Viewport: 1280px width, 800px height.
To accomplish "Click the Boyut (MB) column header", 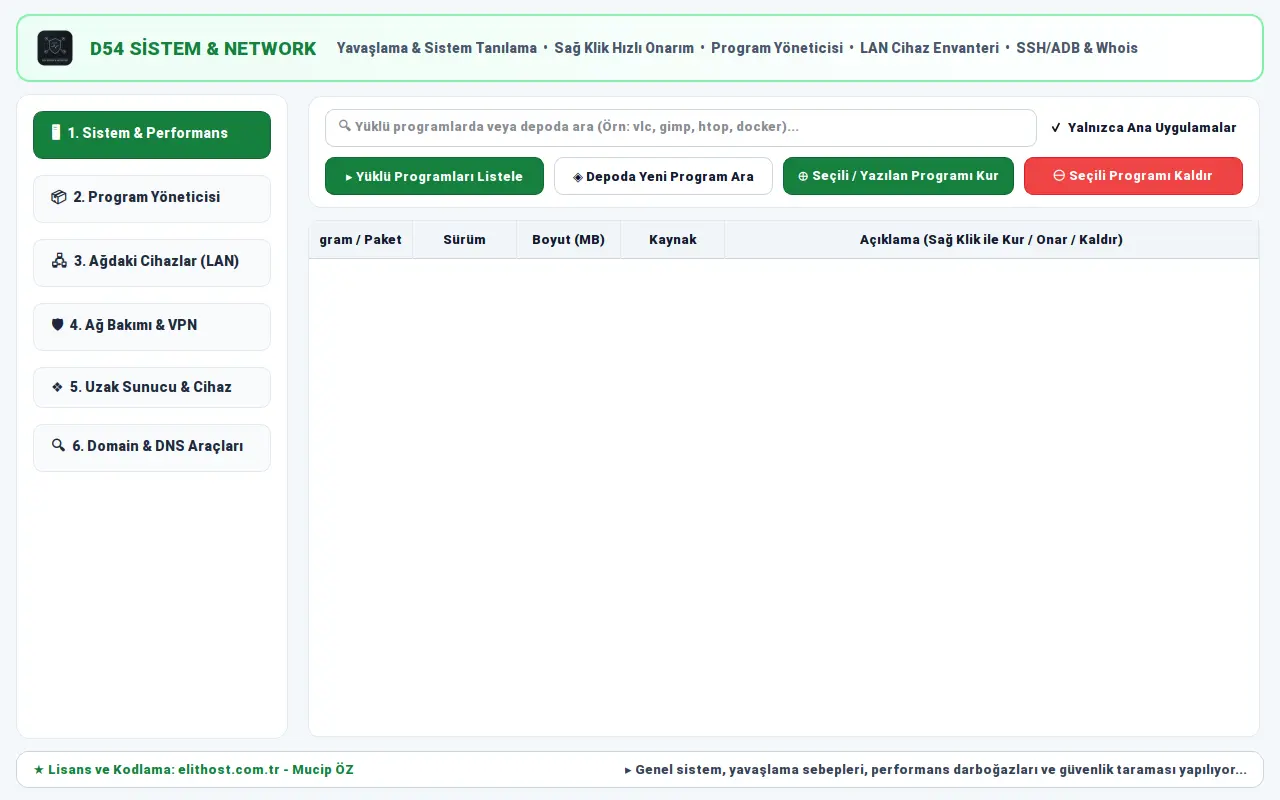I will (x=569, y=240).
